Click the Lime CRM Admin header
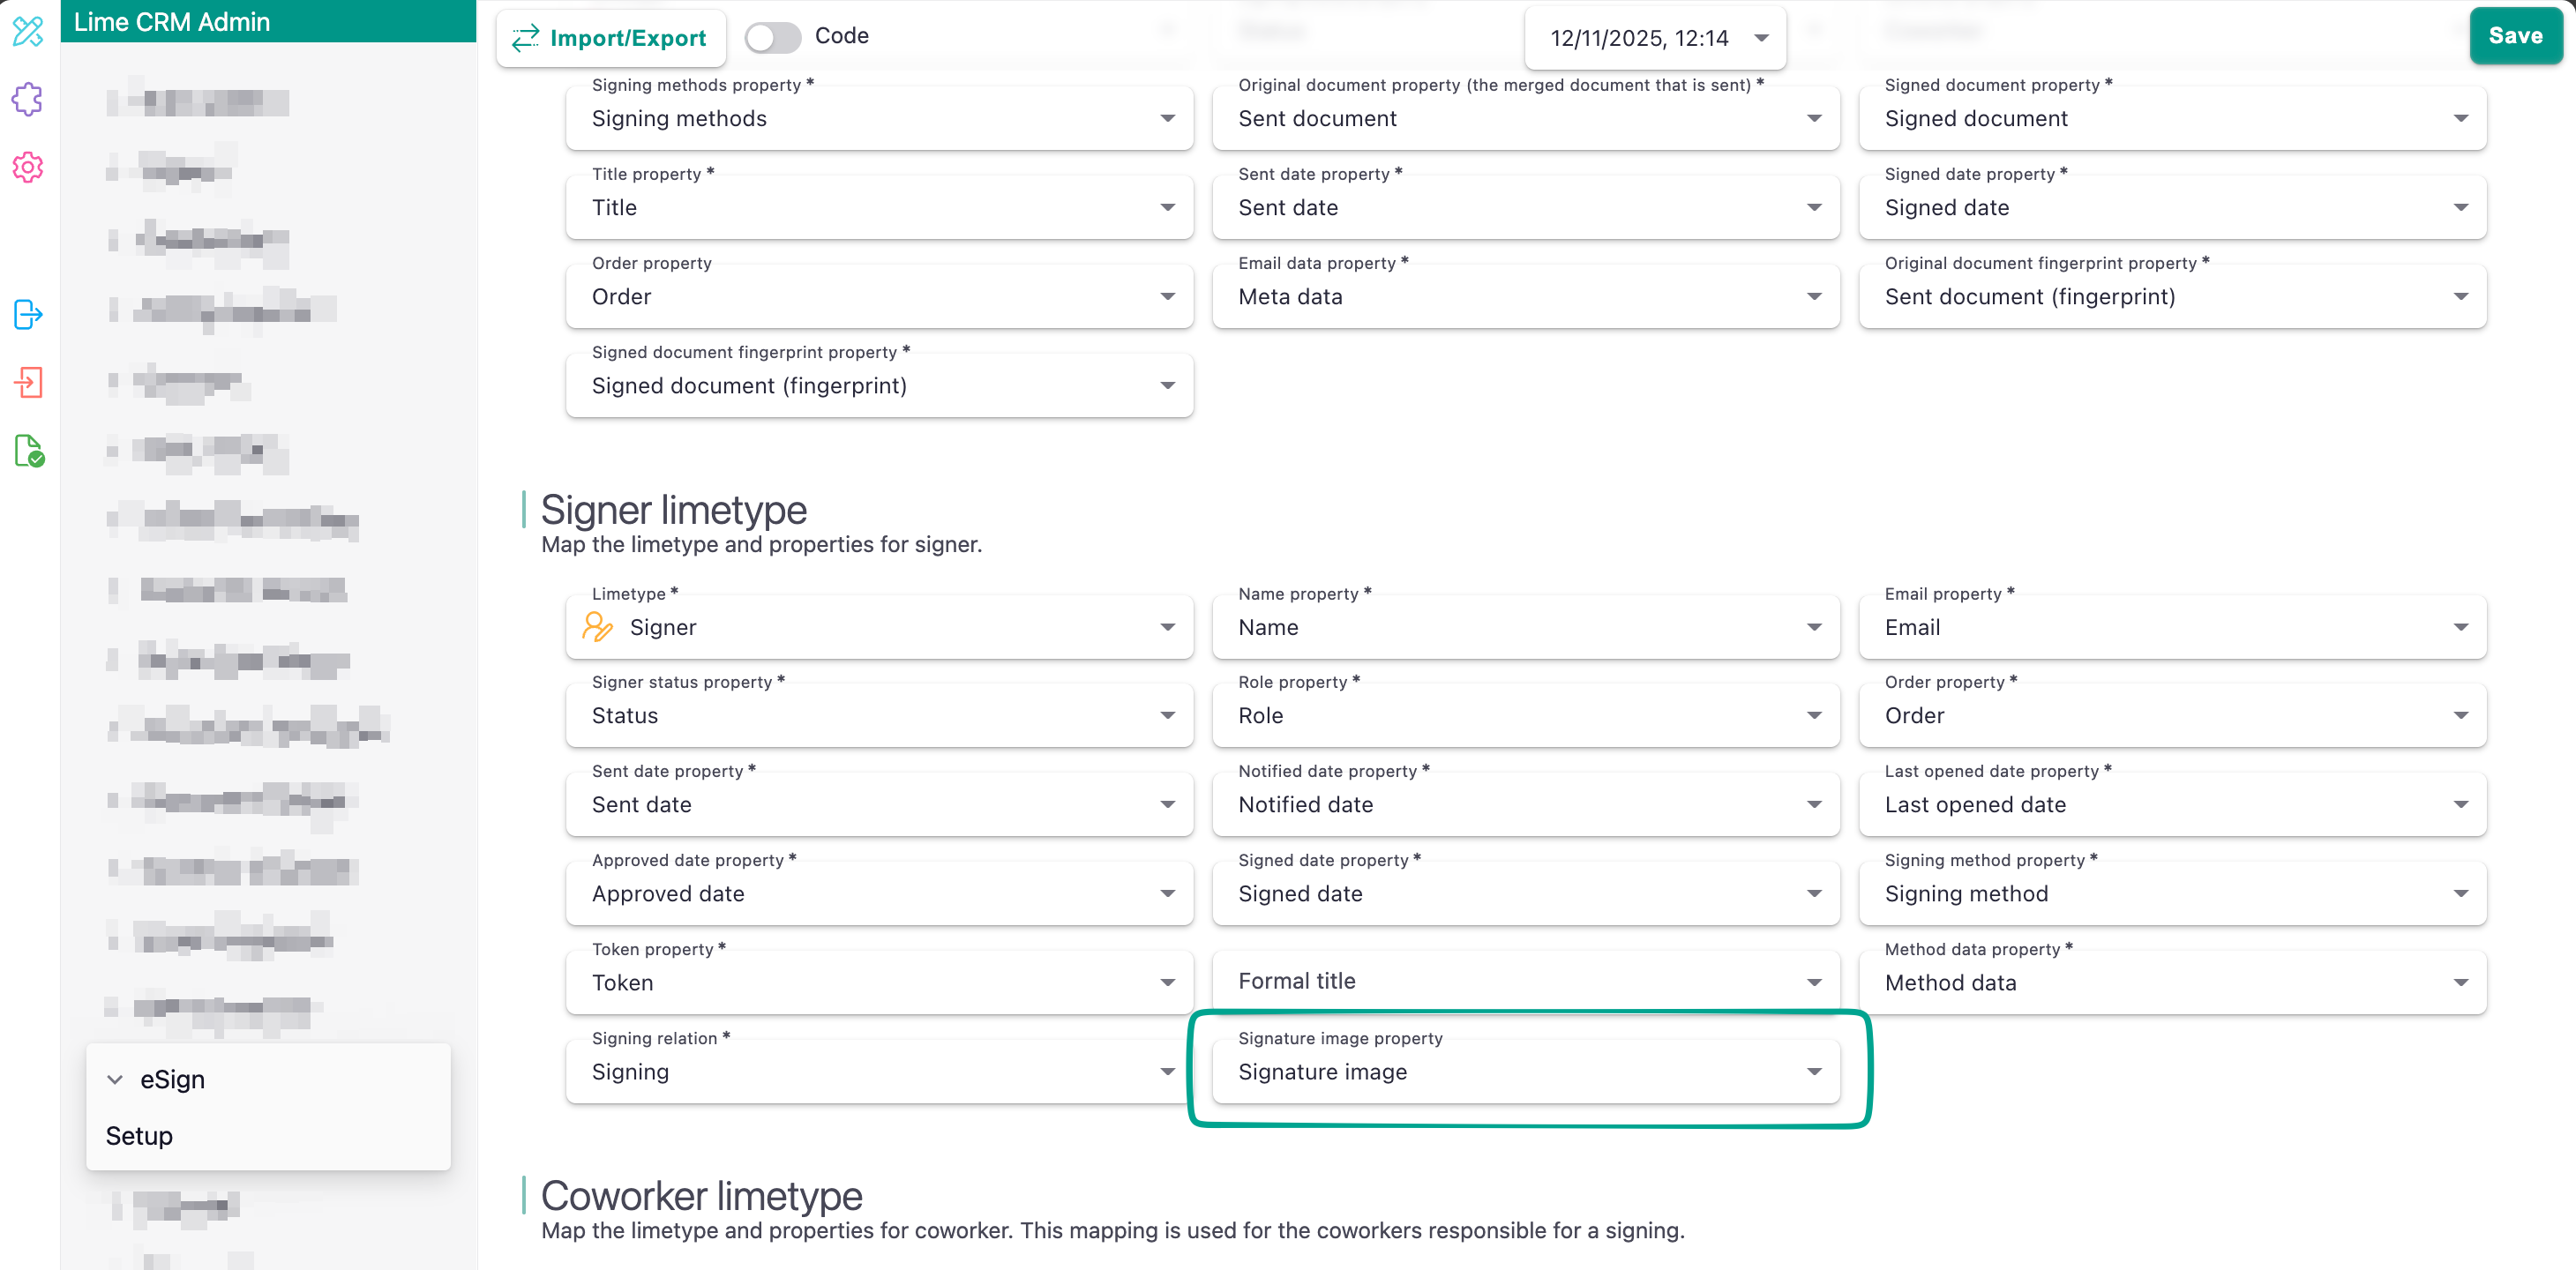 (172, 22)
